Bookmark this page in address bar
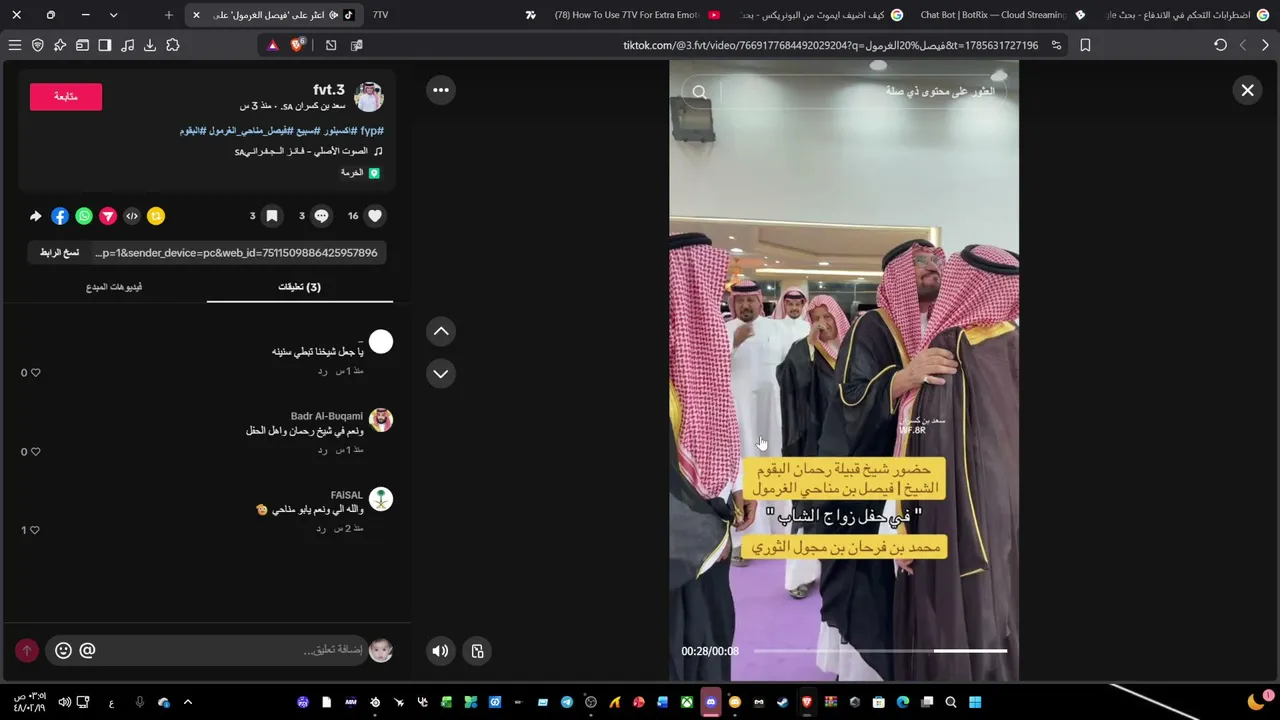This screenshot has width=1280, height=720. 1085,45
